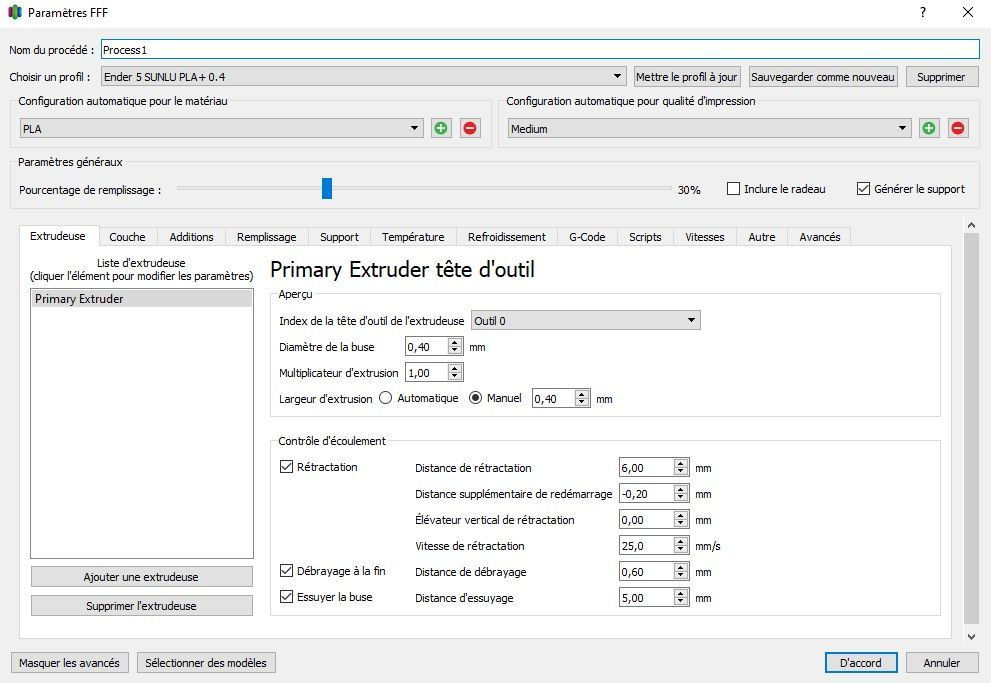Click Masquer les avancés button
The height and width of the screenshot is (683, 991).
tap(69, 662)
